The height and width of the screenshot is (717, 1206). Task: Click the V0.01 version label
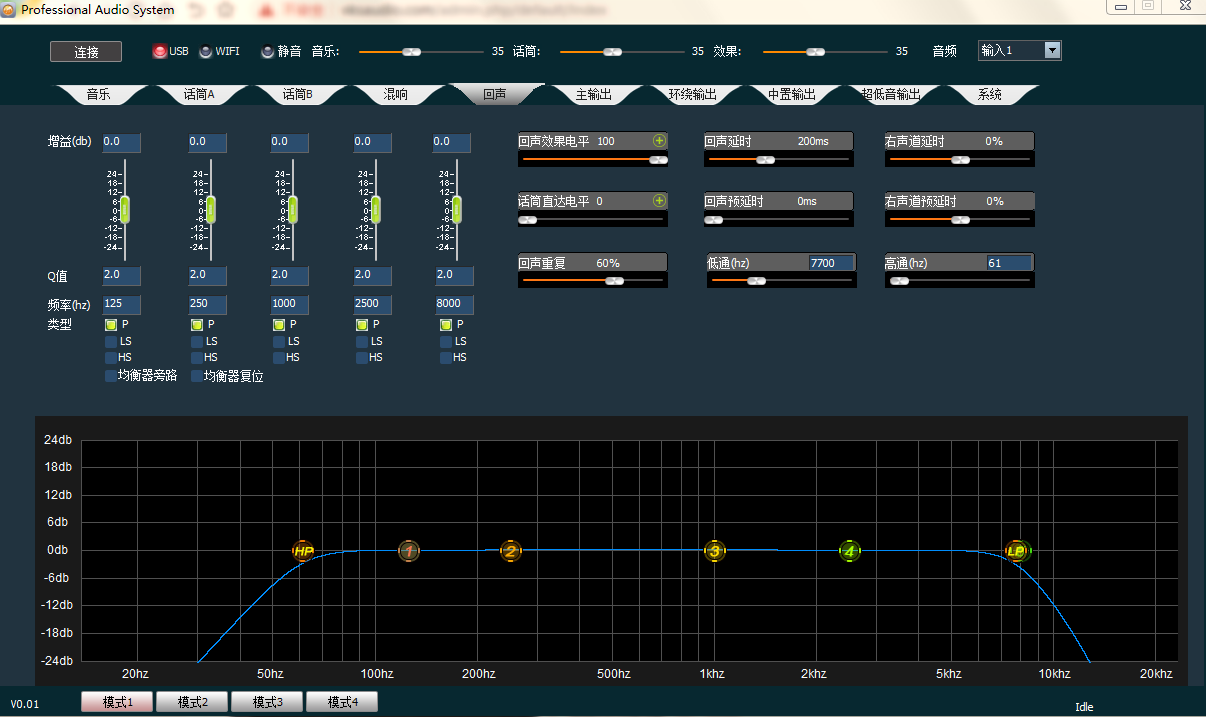[x=25, y=704]
